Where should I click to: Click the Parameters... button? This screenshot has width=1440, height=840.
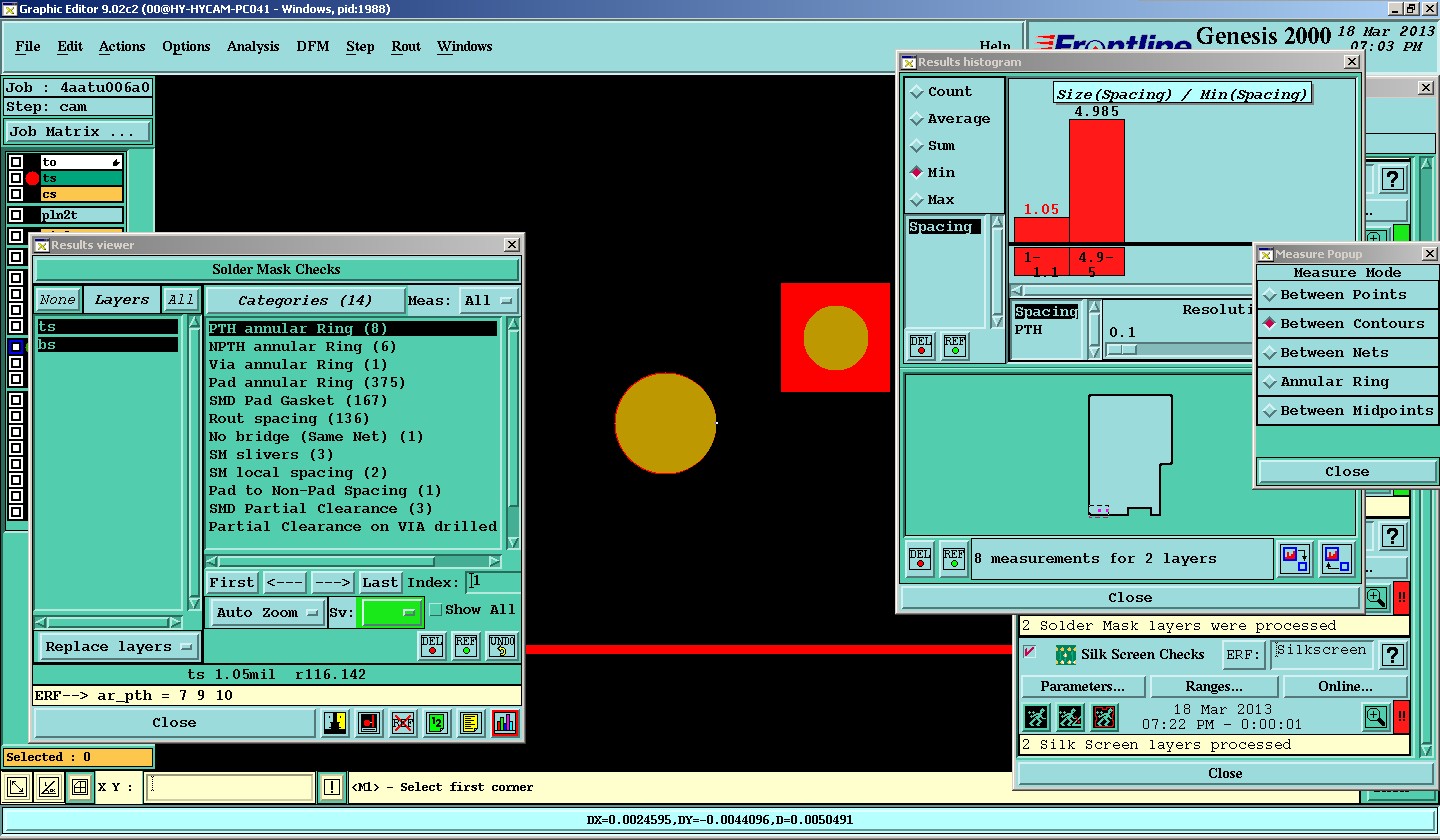tap(1082, 686)
